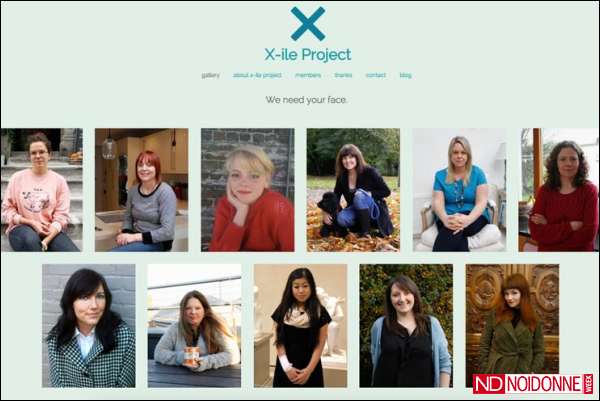600x401 pixels.
Task: Open portrait of curly-haired woman, arms crossed
Action: (559, 190)
